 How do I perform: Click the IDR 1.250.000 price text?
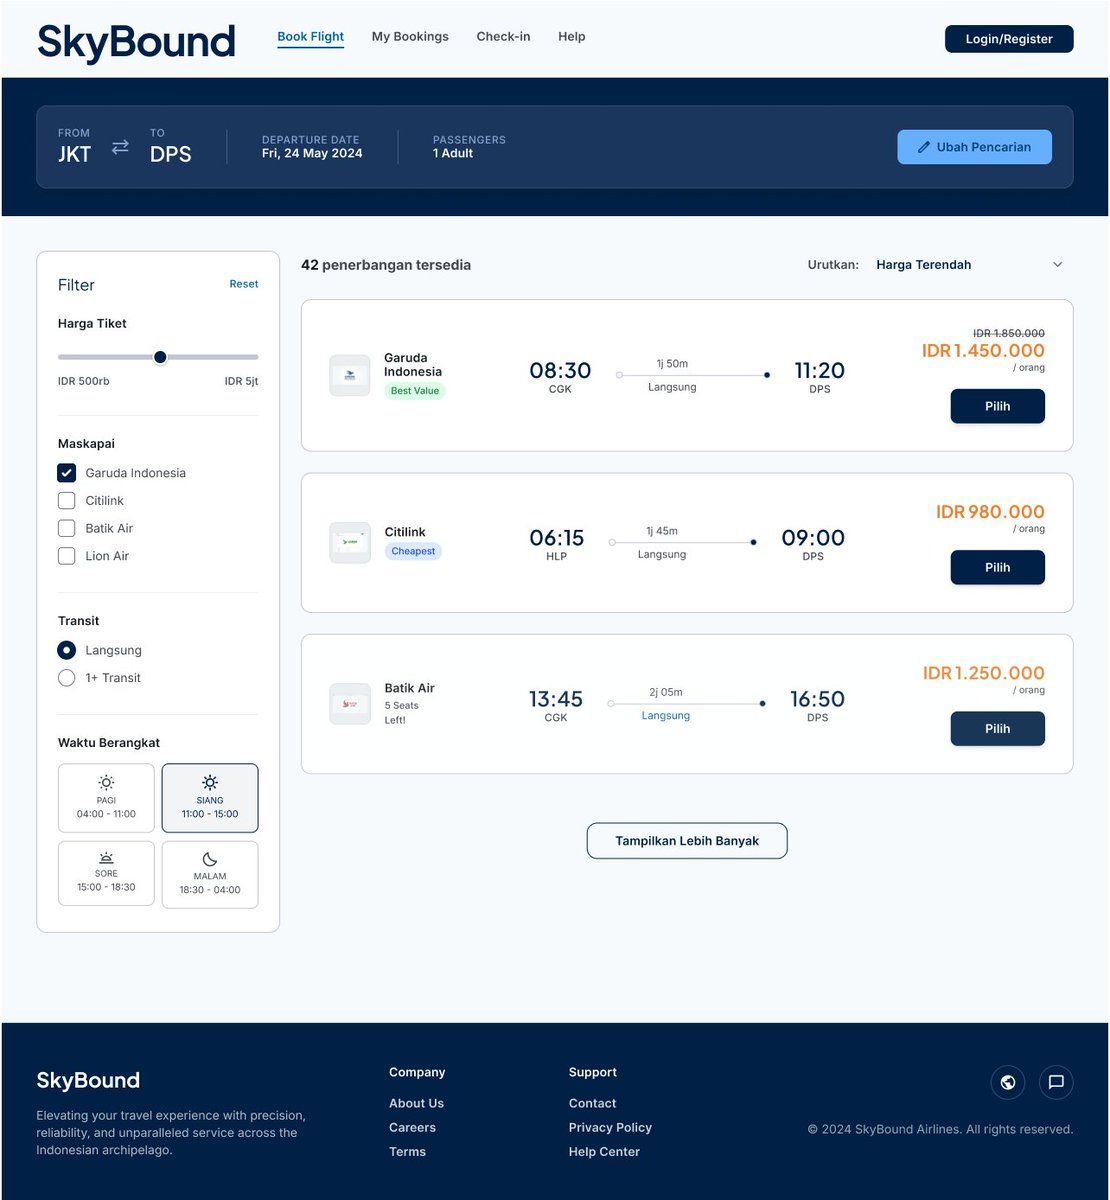pos(984,673)
